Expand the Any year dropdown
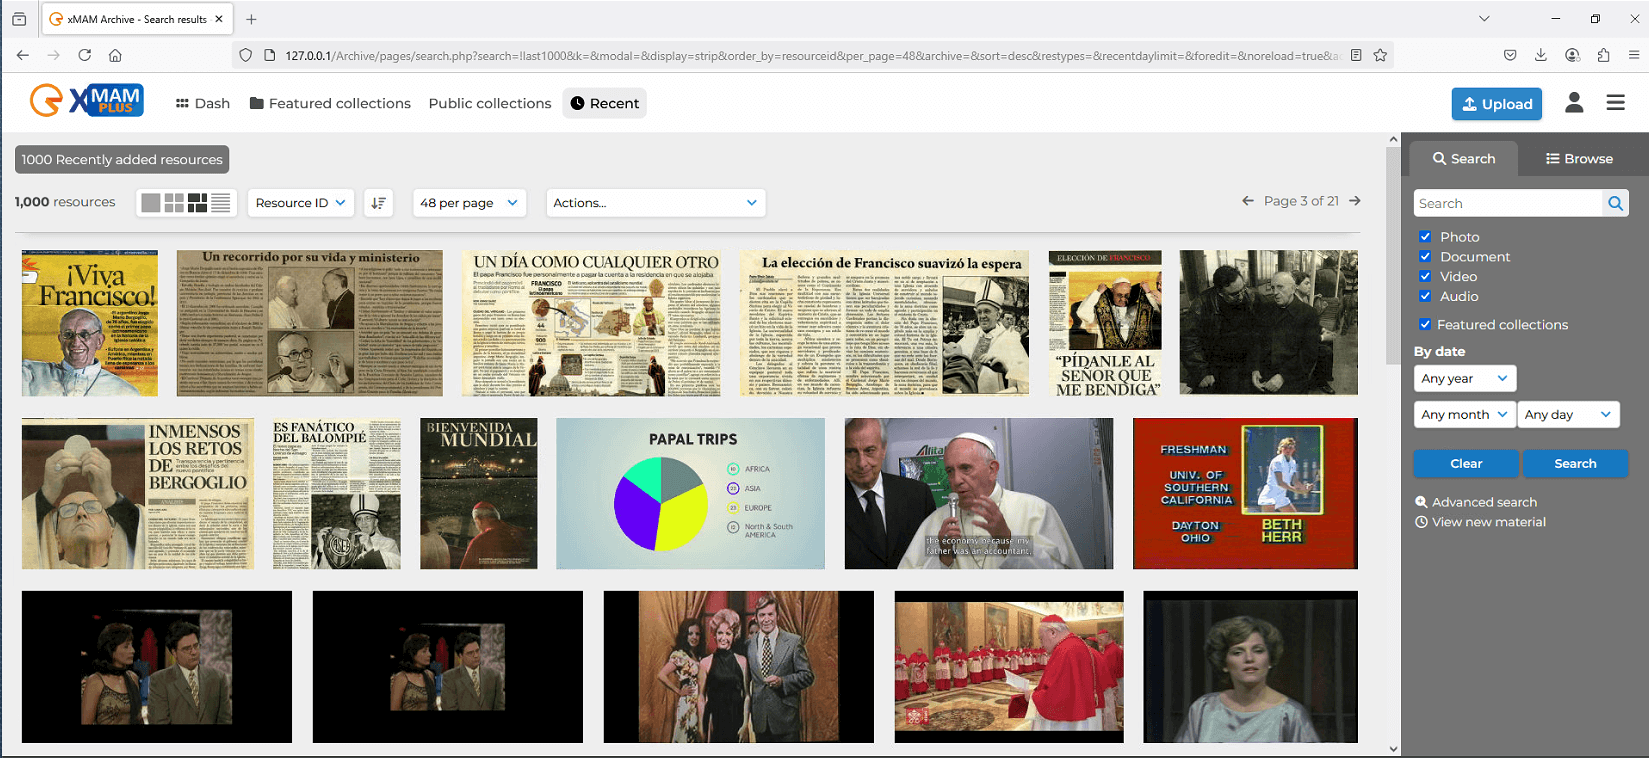The height and width of the screenshot is (758, 1649). pos(1464,379)
